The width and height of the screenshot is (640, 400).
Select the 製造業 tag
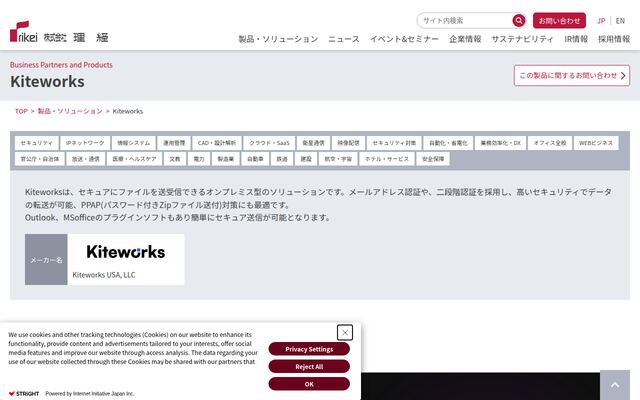point(225,159)
